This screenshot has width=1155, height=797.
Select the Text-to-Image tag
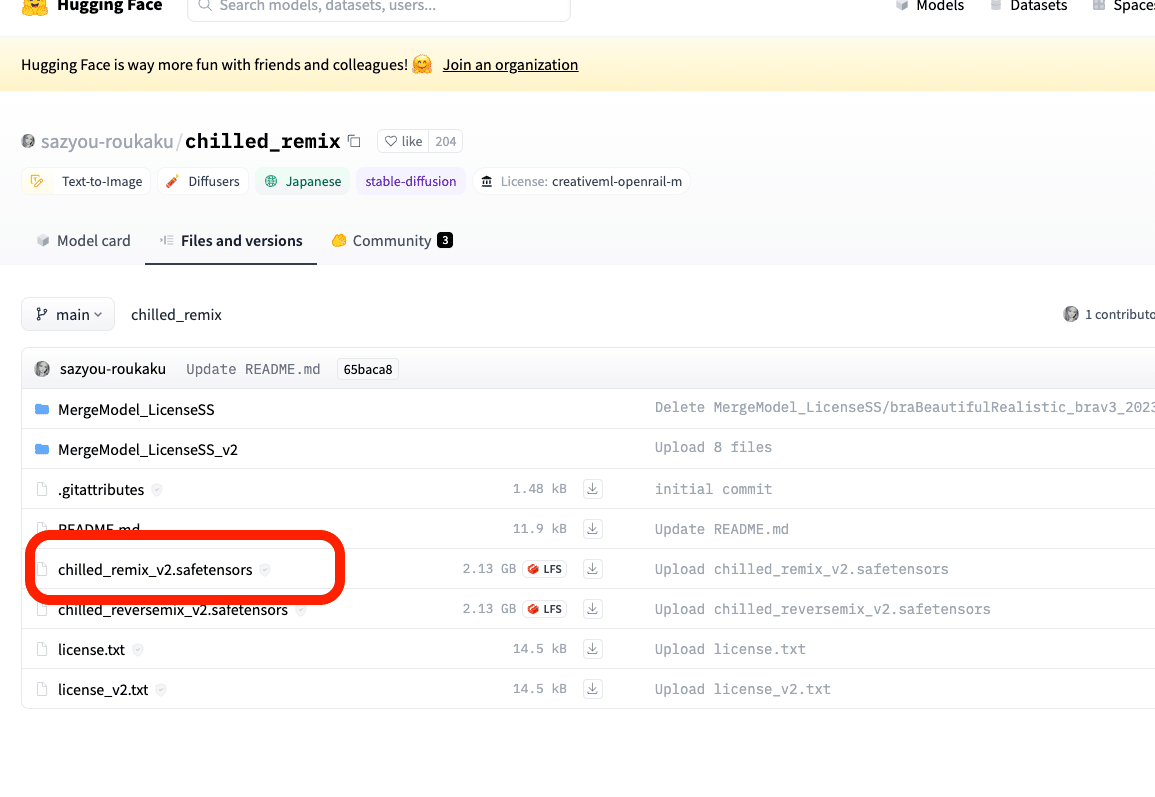click(86, 182)
